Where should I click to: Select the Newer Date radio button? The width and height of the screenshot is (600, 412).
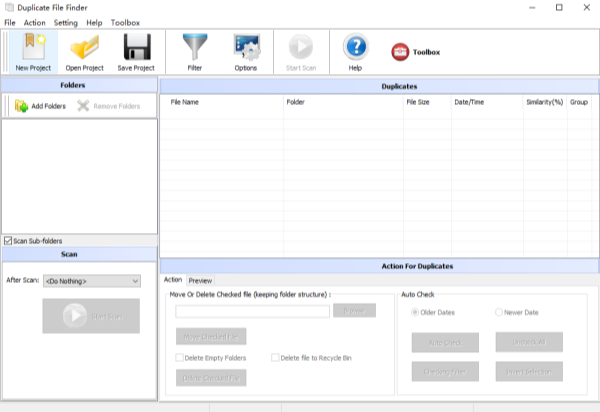click(499, 312)
